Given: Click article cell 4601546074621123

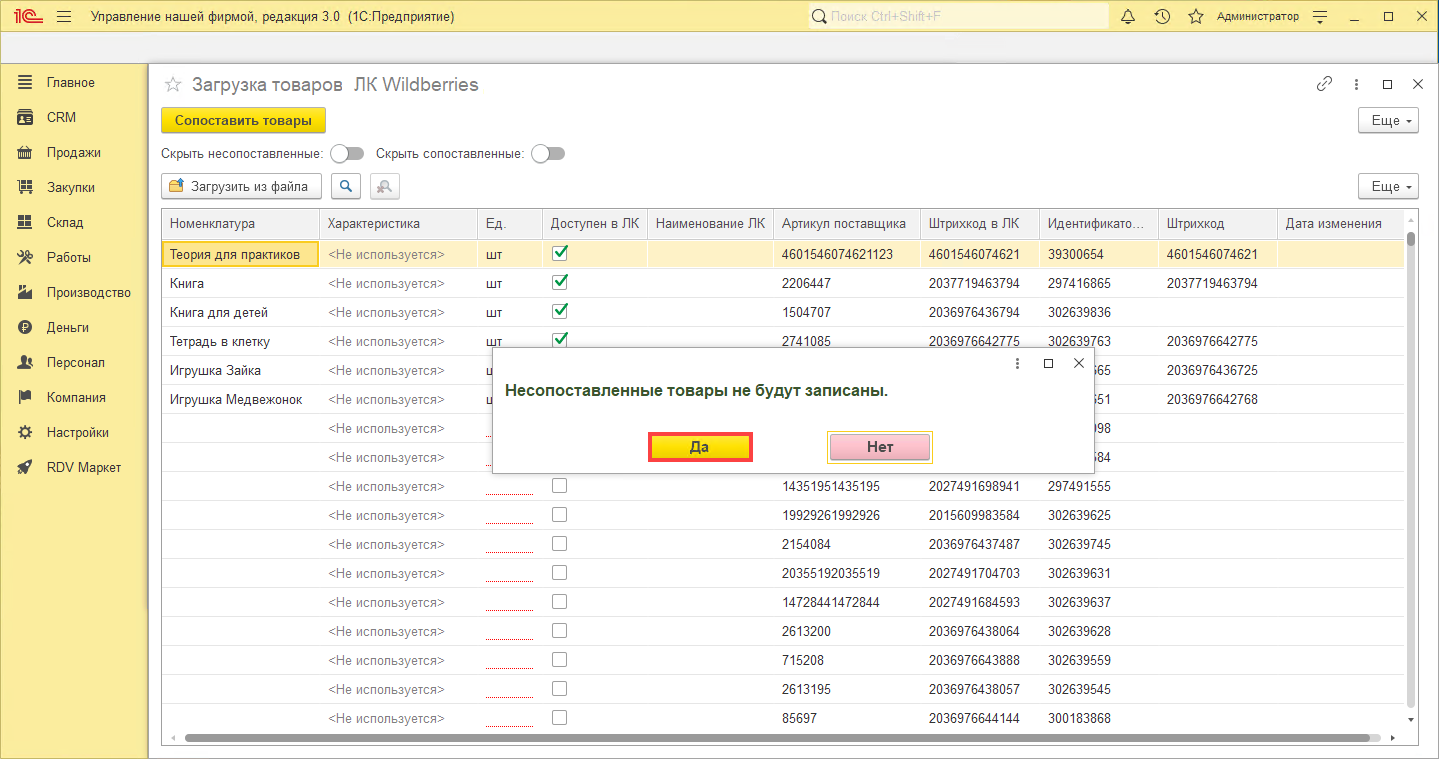Looking at the screenshot, I should pos(847,254).
